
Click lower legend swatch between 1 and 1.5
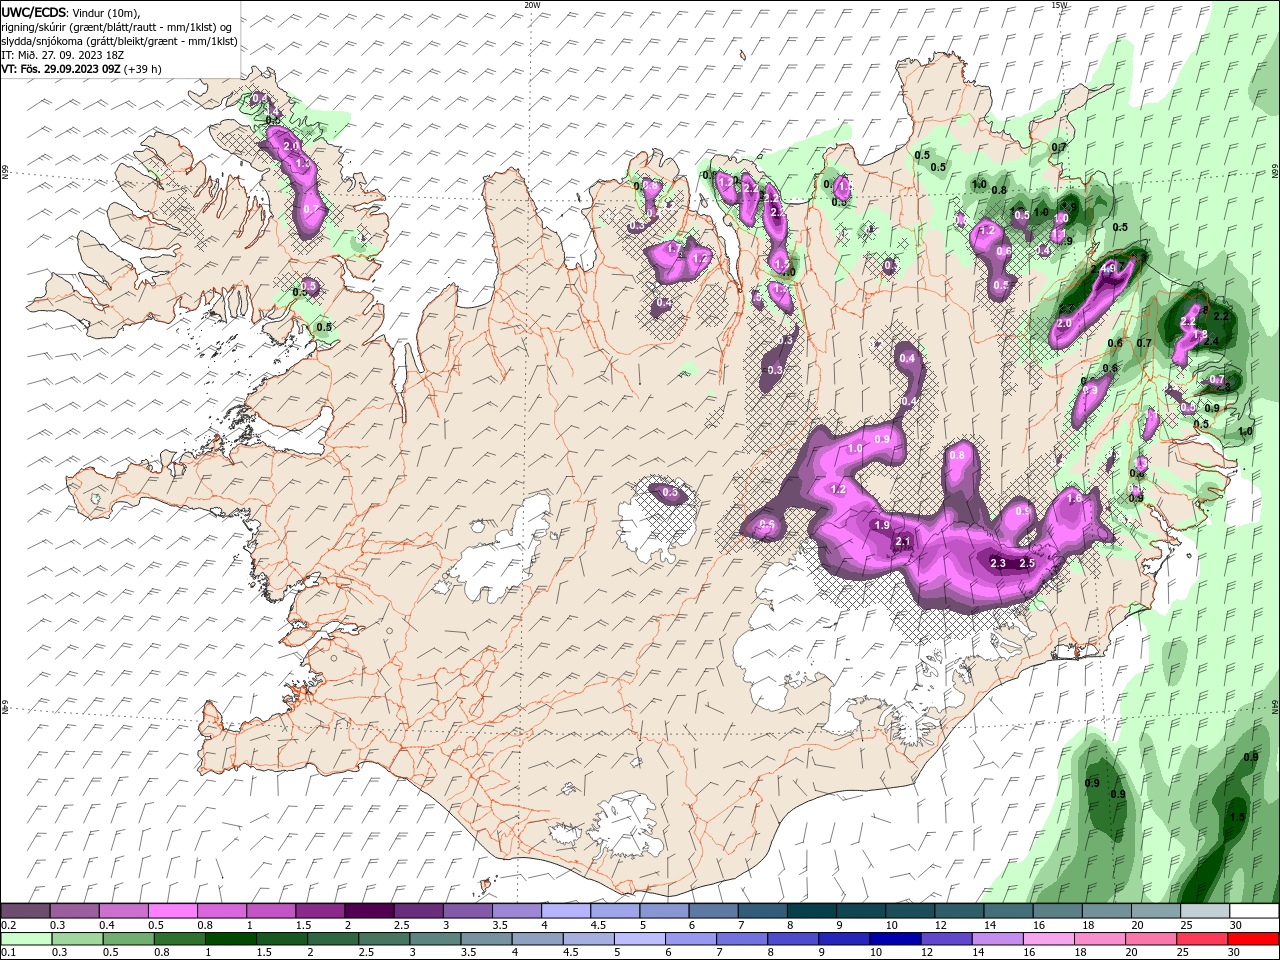click(230, 939)
